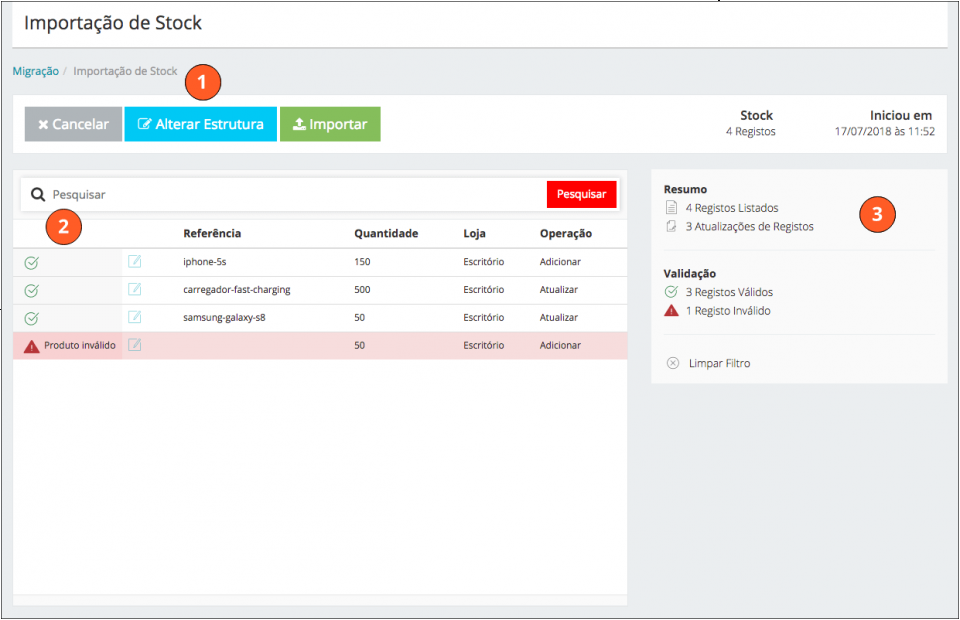960x620 pixels.
Task: Click the Limpar Filtro clear icon
Action: coord(673,363)
